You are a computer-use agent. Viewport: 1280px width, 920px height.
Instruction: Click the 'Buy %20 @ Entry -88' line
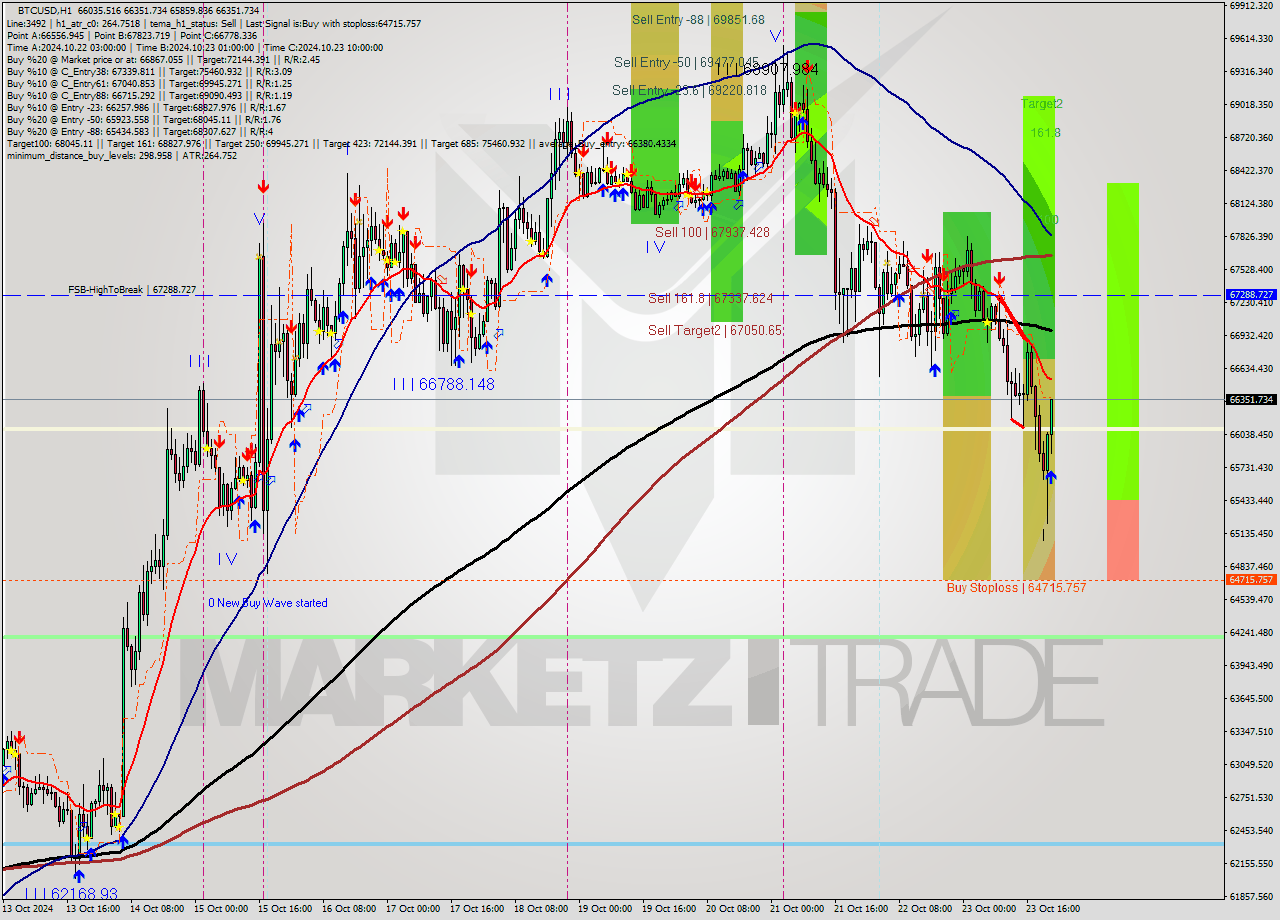[x=139, y=131]
